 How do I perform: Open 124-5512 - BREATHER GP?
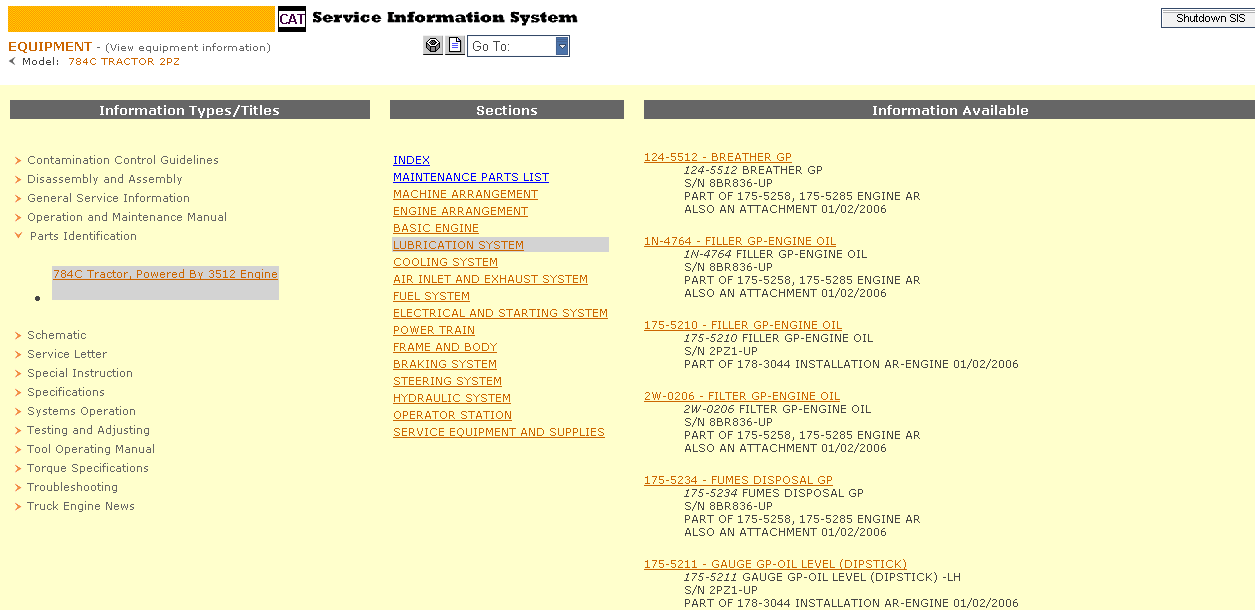pyautogui.click(x=718, y=157)
